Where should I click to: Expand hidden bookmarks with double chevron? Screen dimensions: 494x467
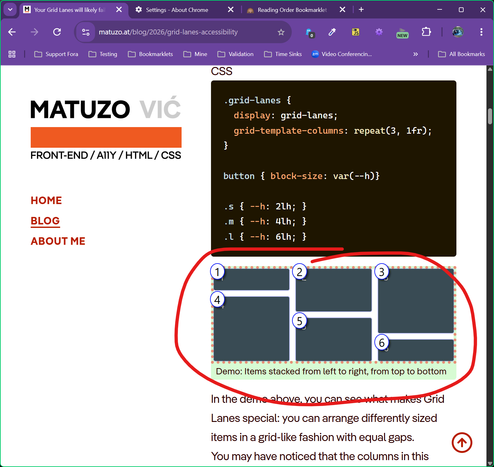click(415, 54)
